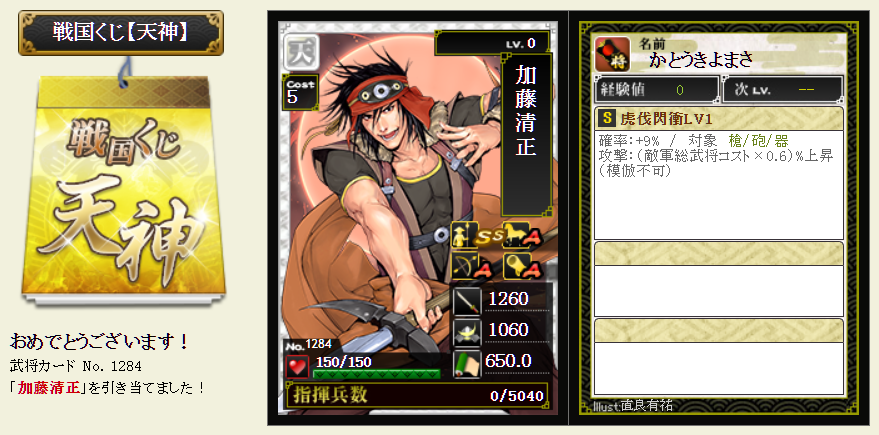
Task: Click the 天 rarity icon on card
Action: tap(301, 52)
